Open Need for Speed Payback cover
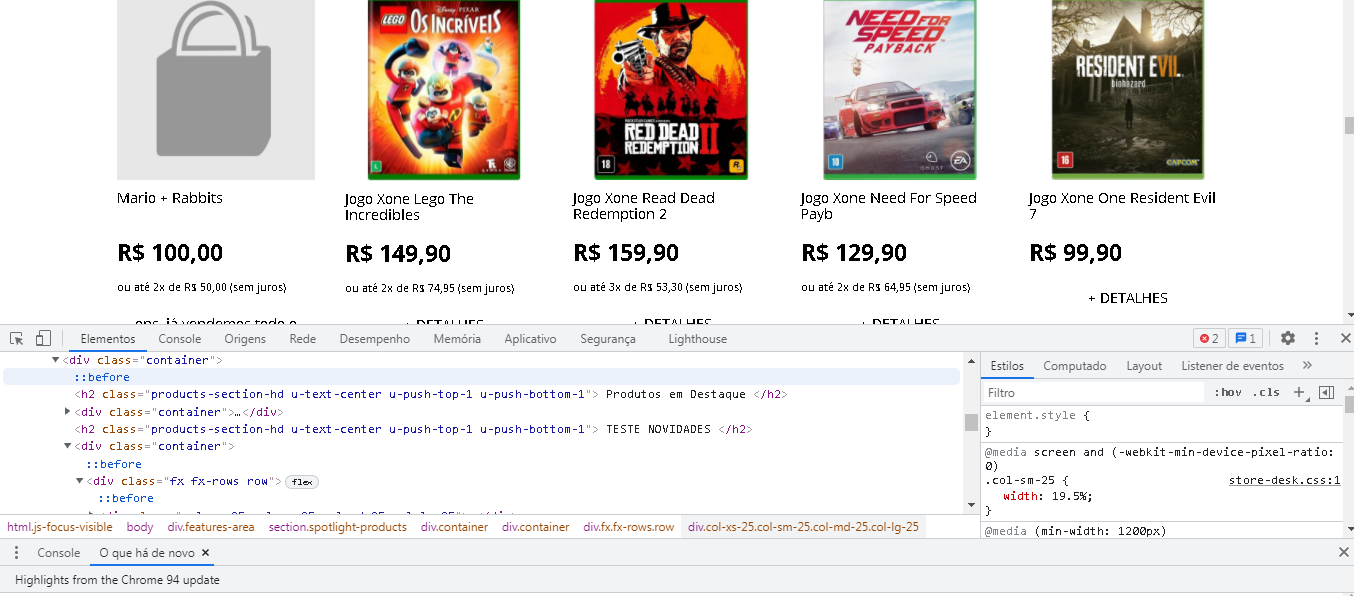Viewport: 1354px width, 596px height. point(899,90)
